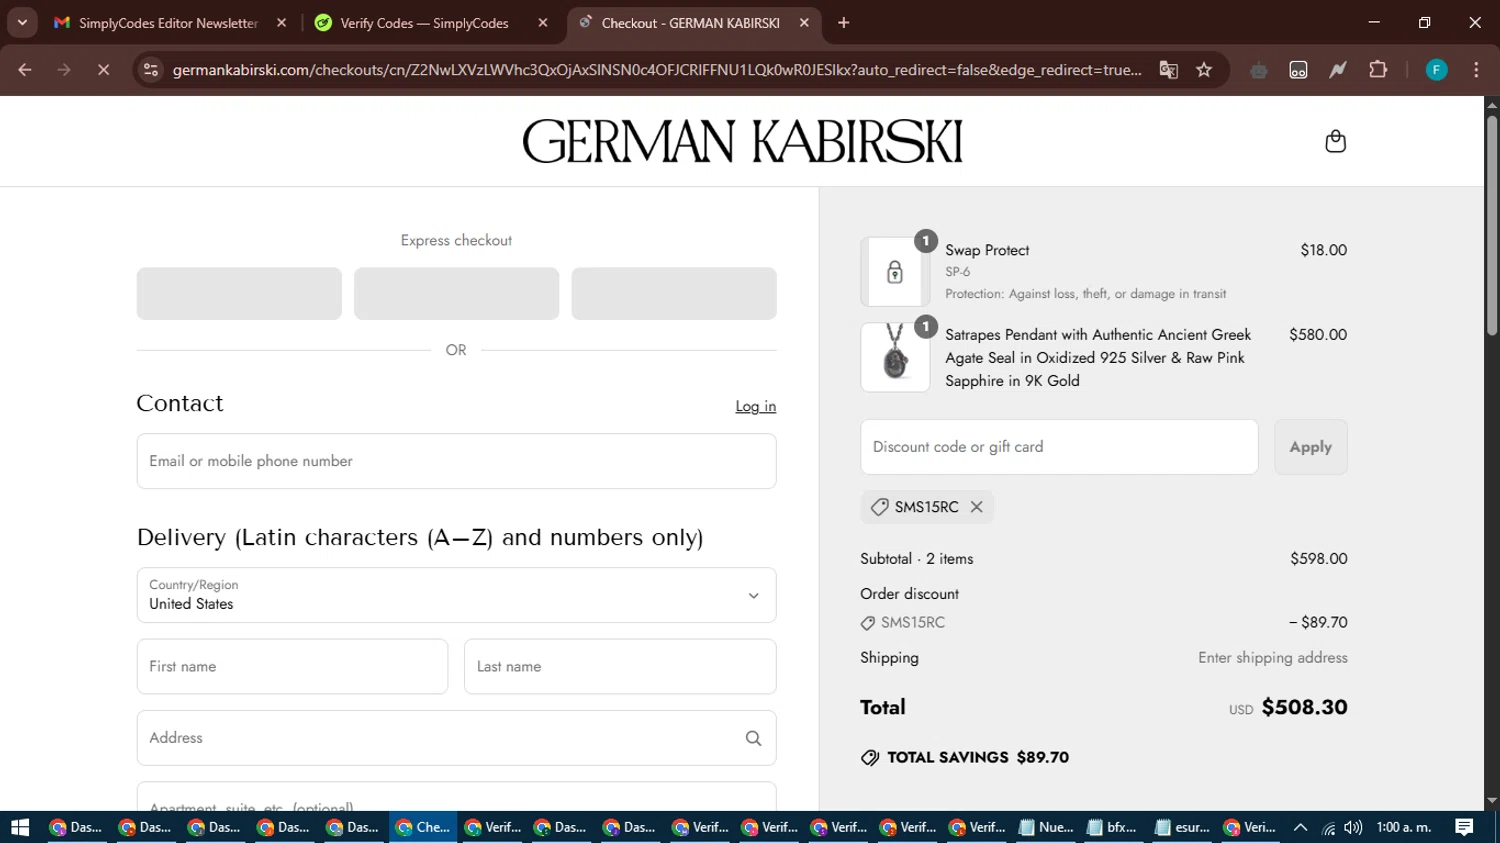Screen dimensions: 1500x843
Task: Click the middle express checkout button
Action: pos(456,293)
